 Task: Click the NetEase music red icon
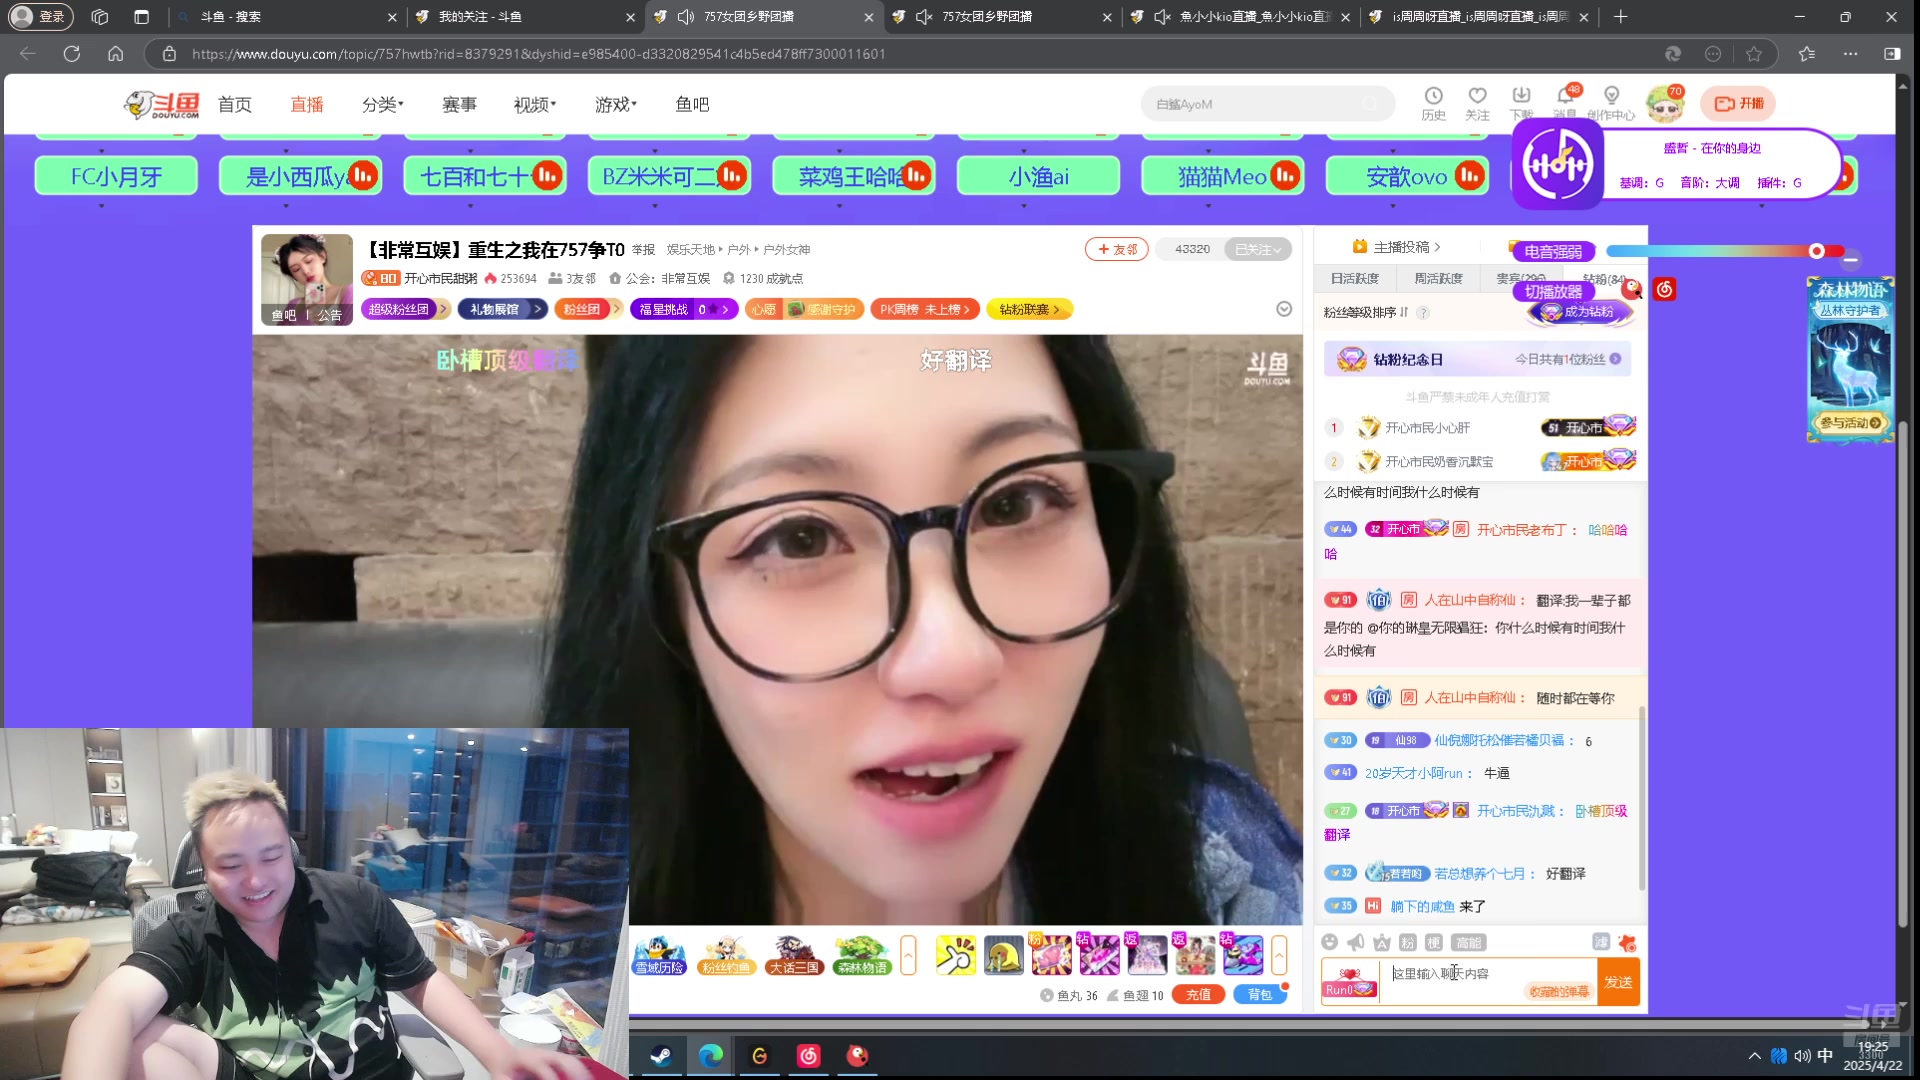tap(1664, 290)
